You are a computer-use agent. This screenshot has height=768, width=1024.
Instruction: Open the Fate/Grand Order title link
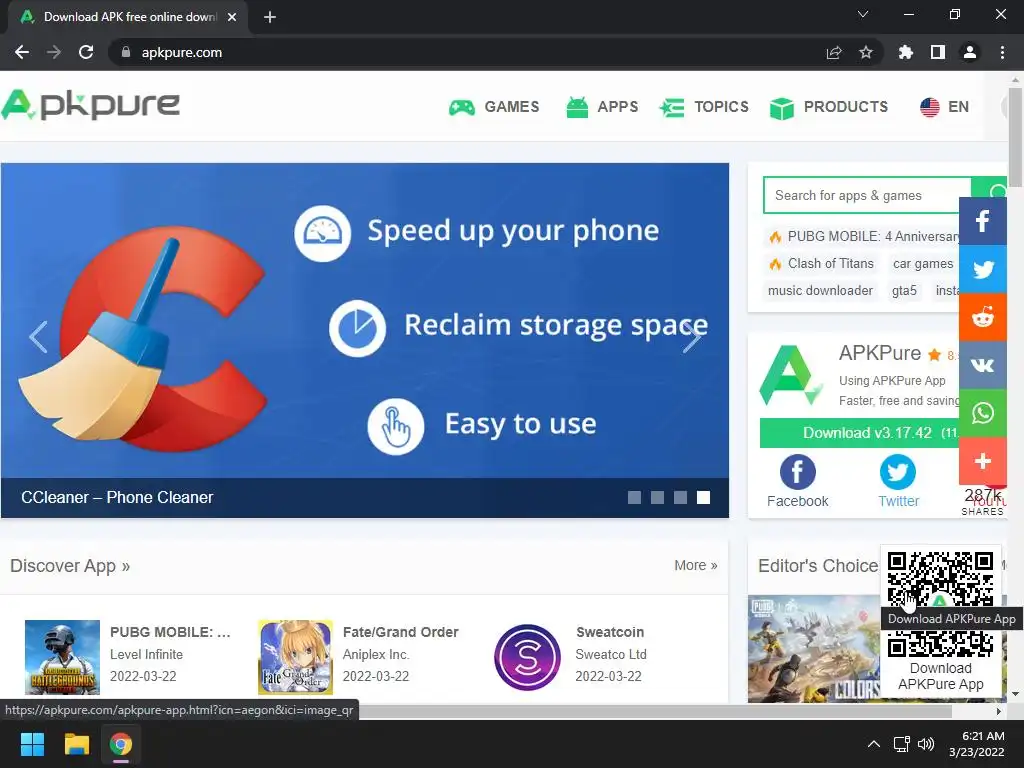click(400, 632)
